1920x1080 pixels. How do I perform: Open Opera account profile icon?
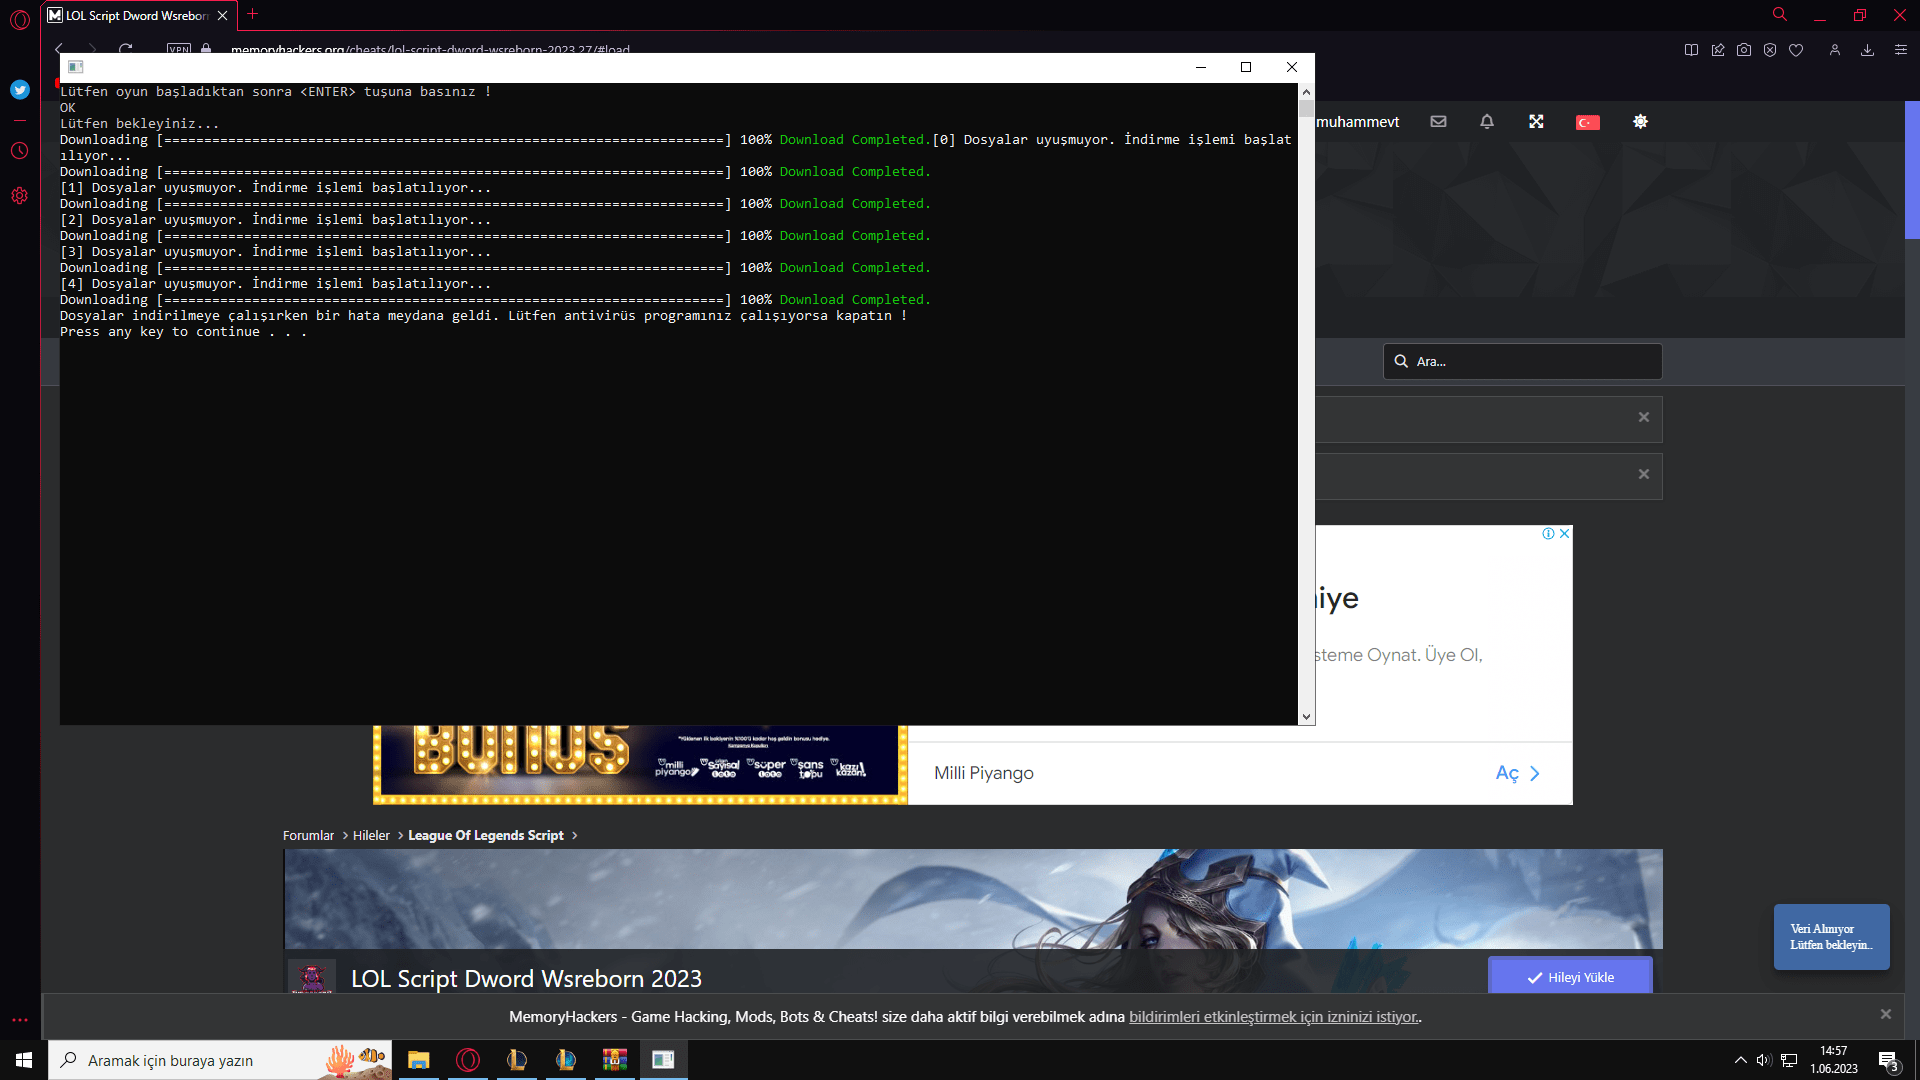(x=1835, y=50)
